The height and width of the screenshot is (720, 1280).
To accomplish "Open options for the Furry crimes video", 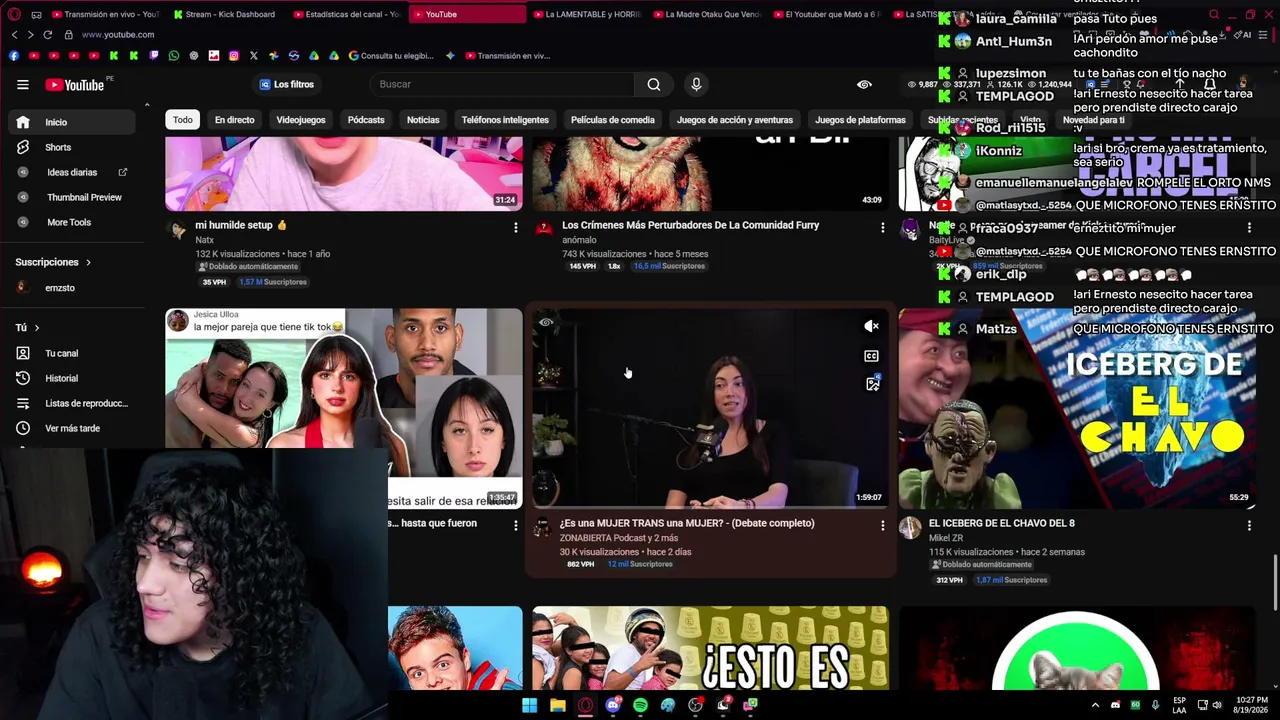I will tap(882, 228).
